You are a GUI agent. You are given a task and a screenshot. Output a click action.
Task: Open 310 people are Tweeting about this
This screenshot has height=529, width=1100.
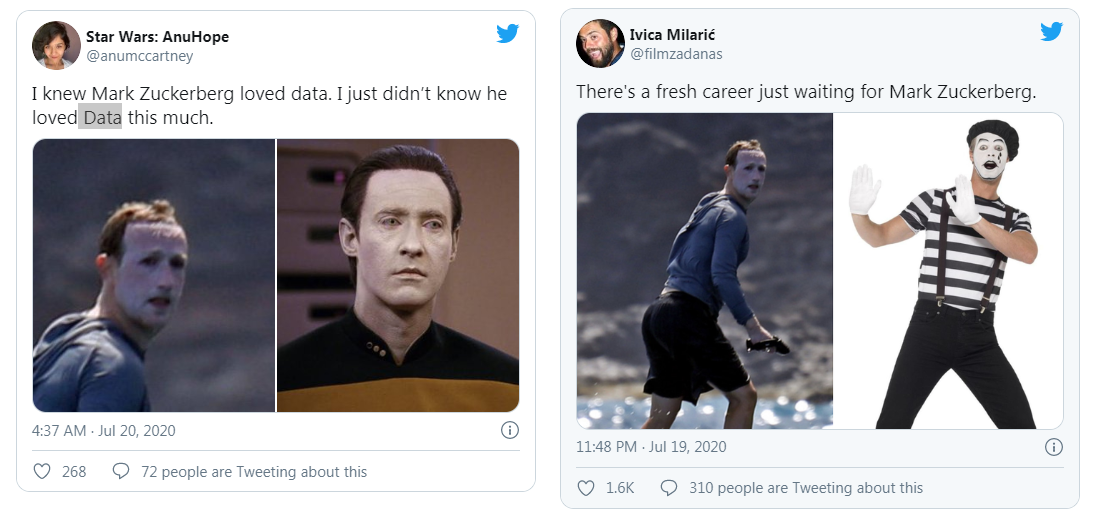807,488
